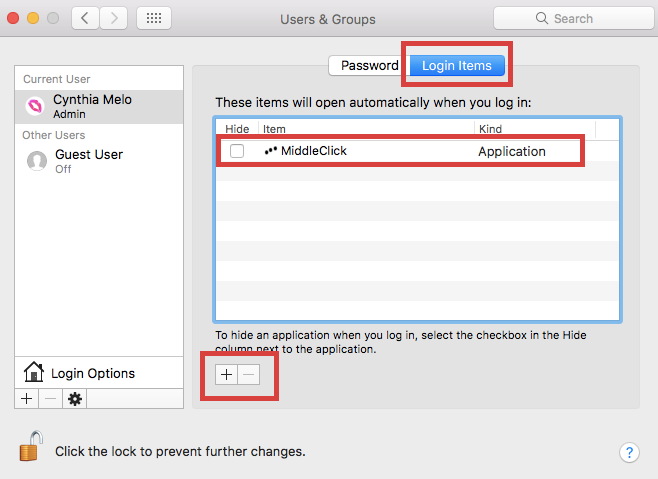Click the lock icon to prevent changes
This screenshot has width=658, height=479.
[x=31, y=446]
